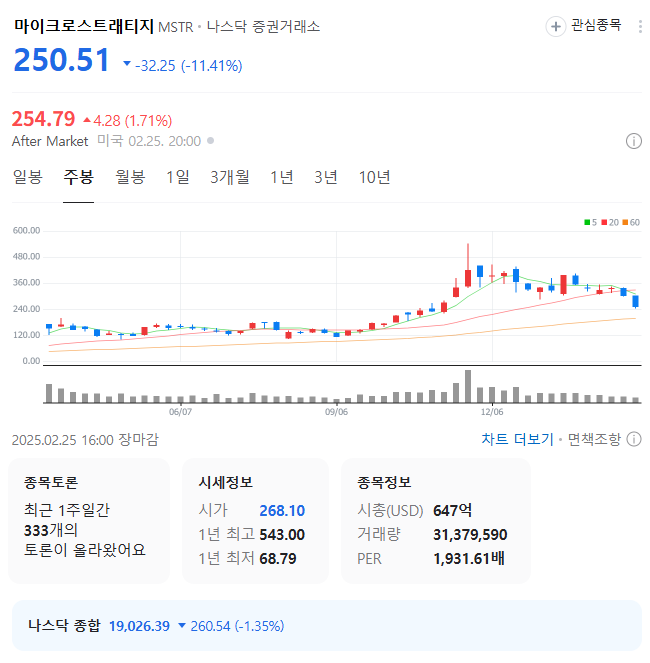Image resolution: width=650 pixels, height=663 pixels.
Task: Add MSTR to watchlist with plus icon
Action: tap(556, 27)
